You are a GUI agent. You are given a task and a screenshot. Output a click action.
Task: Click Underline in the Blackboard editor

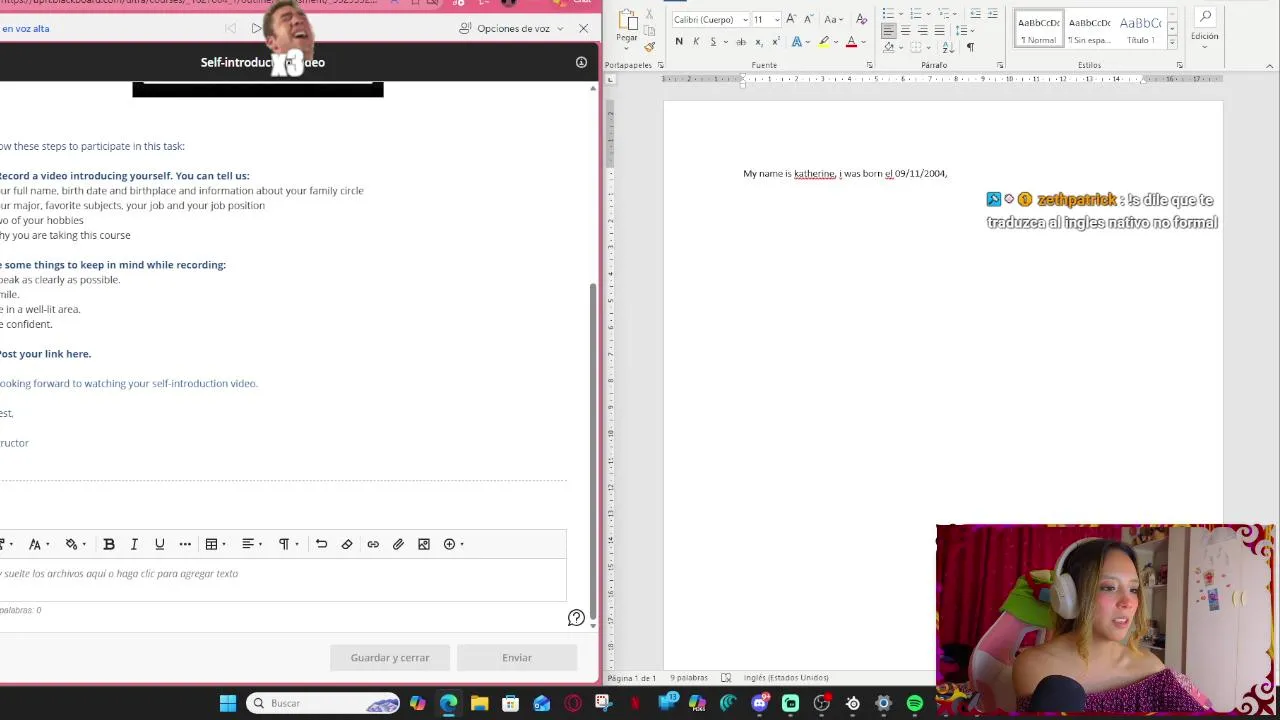[x=159, y=544]
